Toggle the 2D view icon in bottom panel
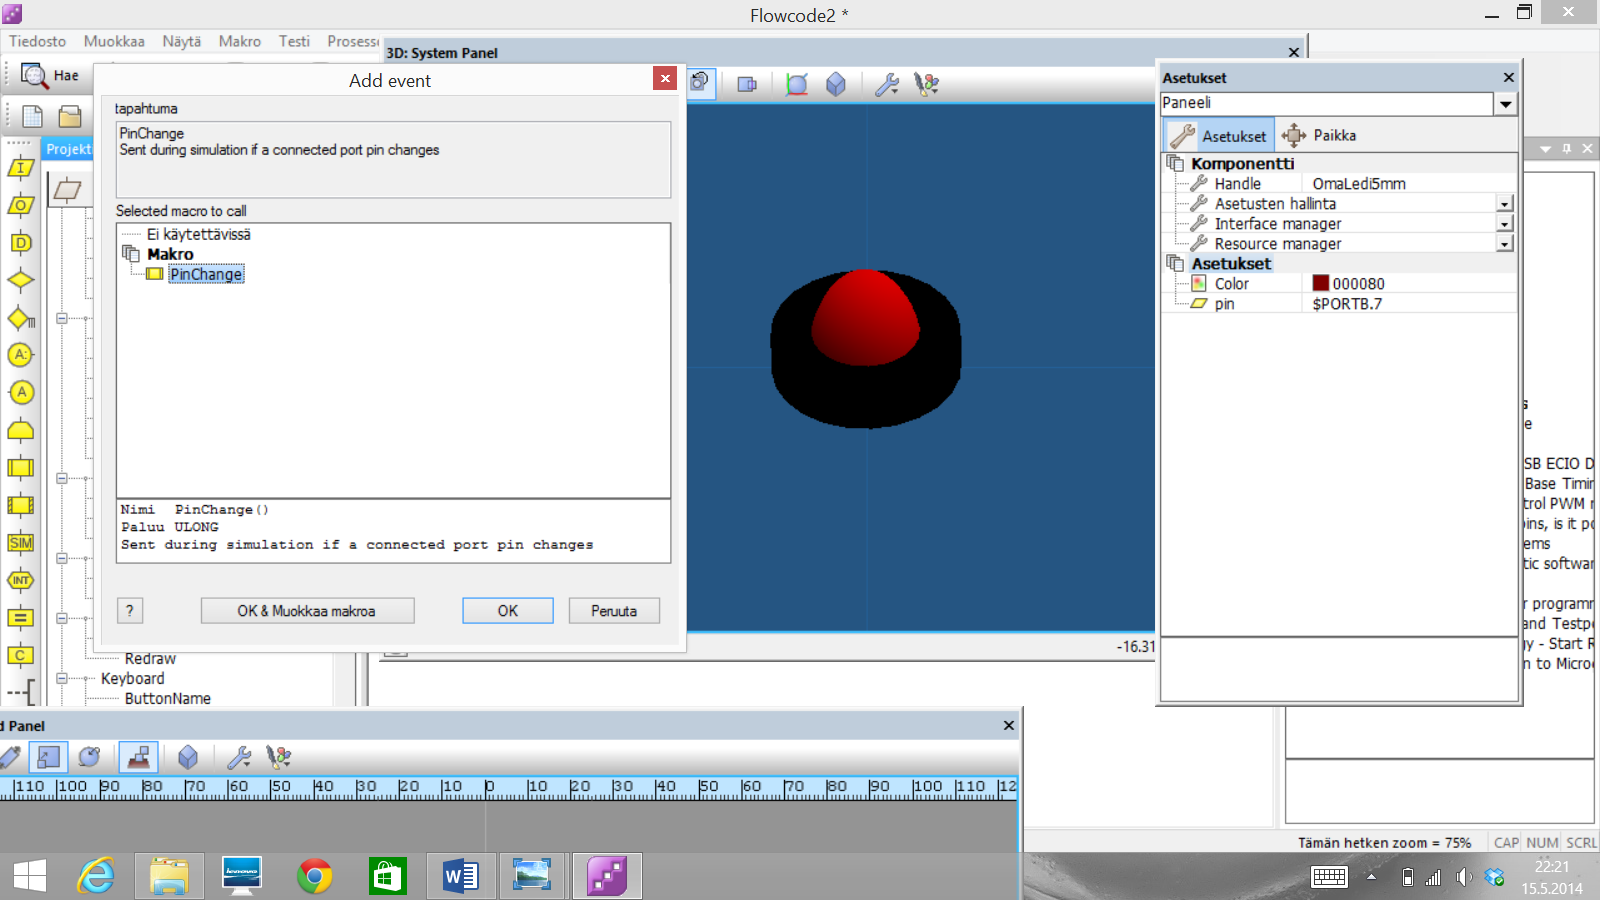The height and width of the screenshot is (900, 1600). (48, 757)
